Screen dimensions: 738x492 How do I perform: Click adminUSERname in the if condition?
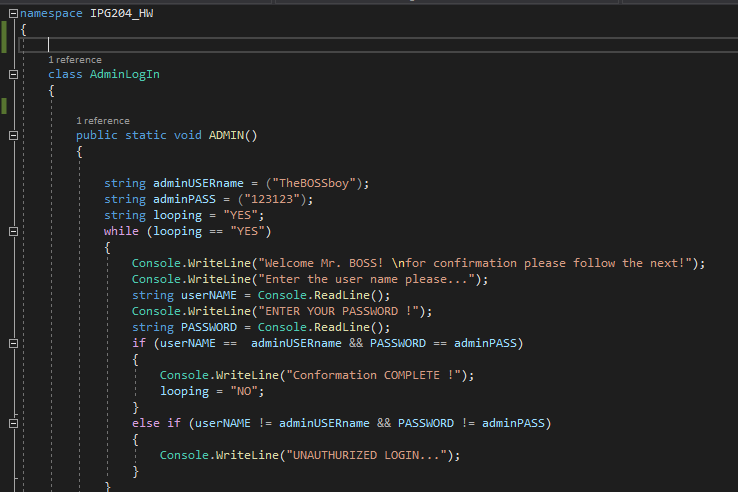pos(297,343)
